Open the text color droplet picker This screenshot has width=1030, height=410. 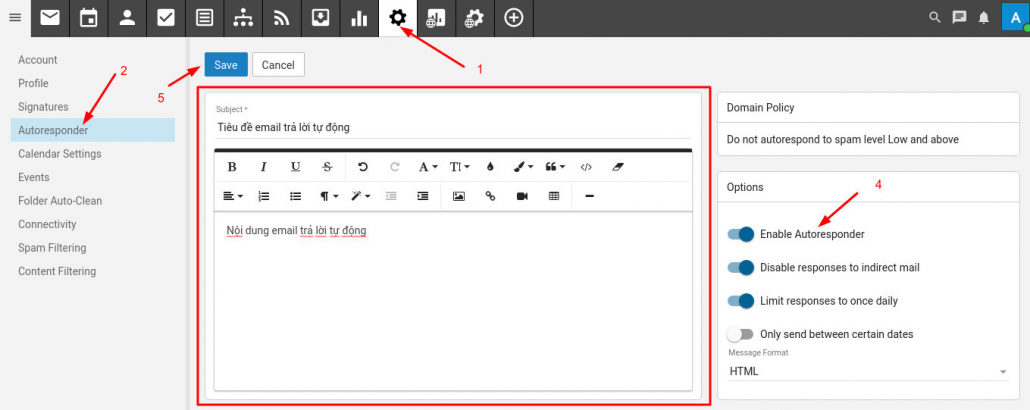[x=490, y=167]
